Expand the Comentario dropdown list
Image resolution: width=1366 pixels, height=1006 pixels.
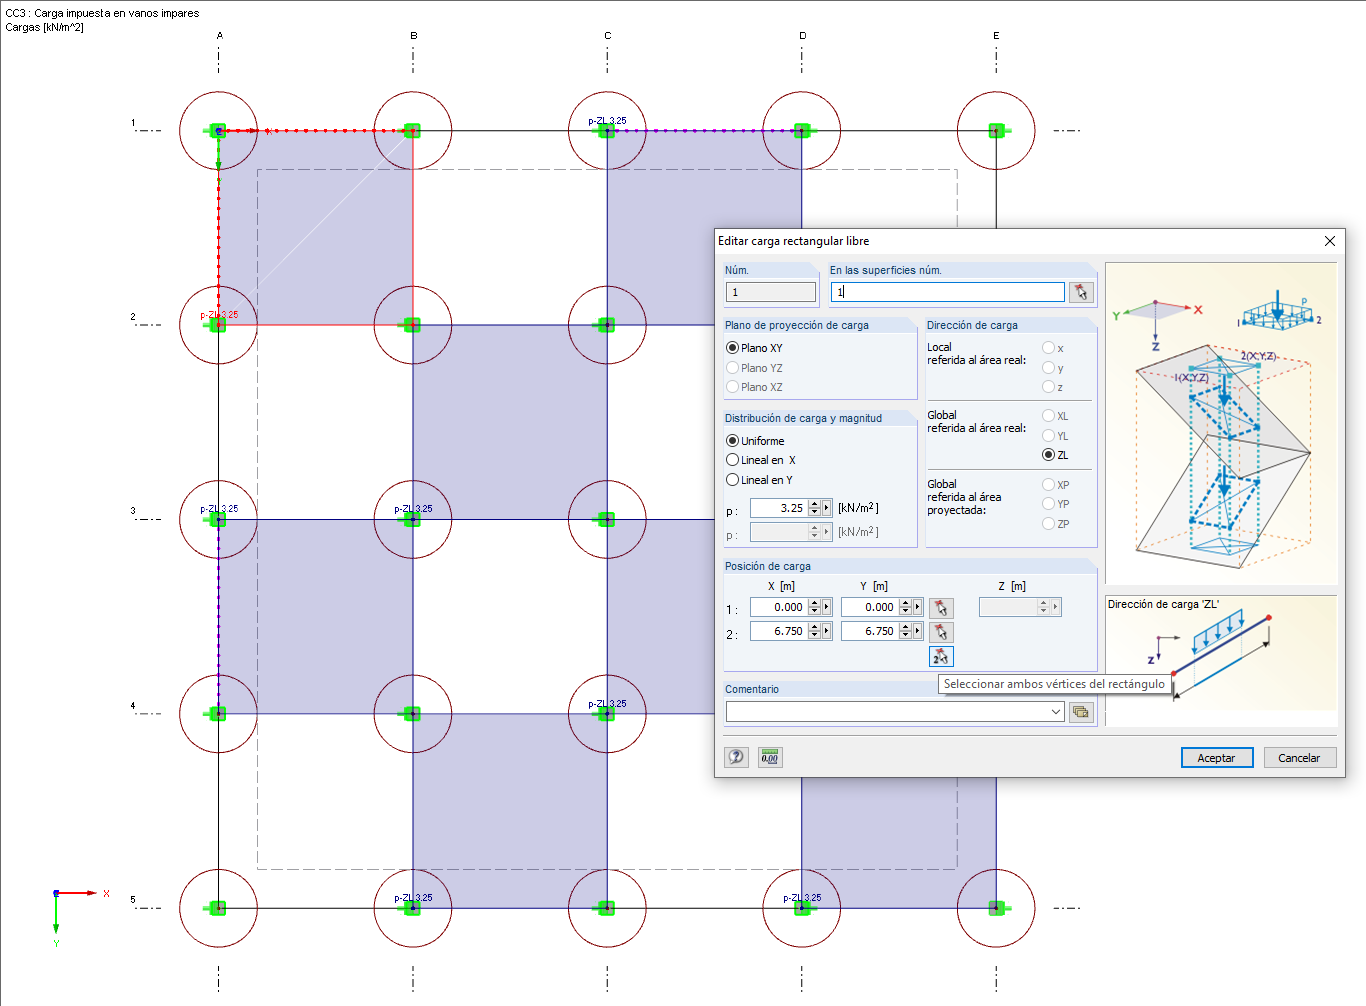1056,712
